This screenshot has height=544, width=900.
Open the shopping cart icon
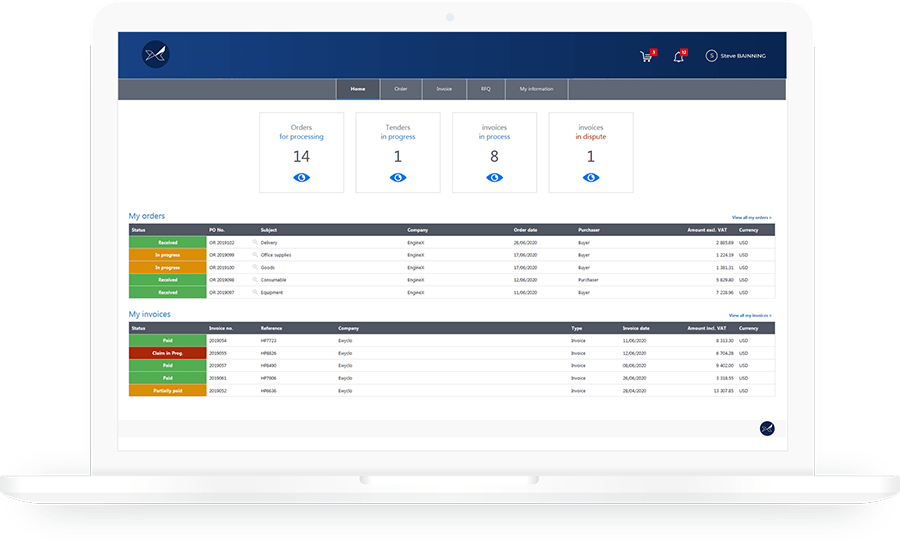point(646,56)
